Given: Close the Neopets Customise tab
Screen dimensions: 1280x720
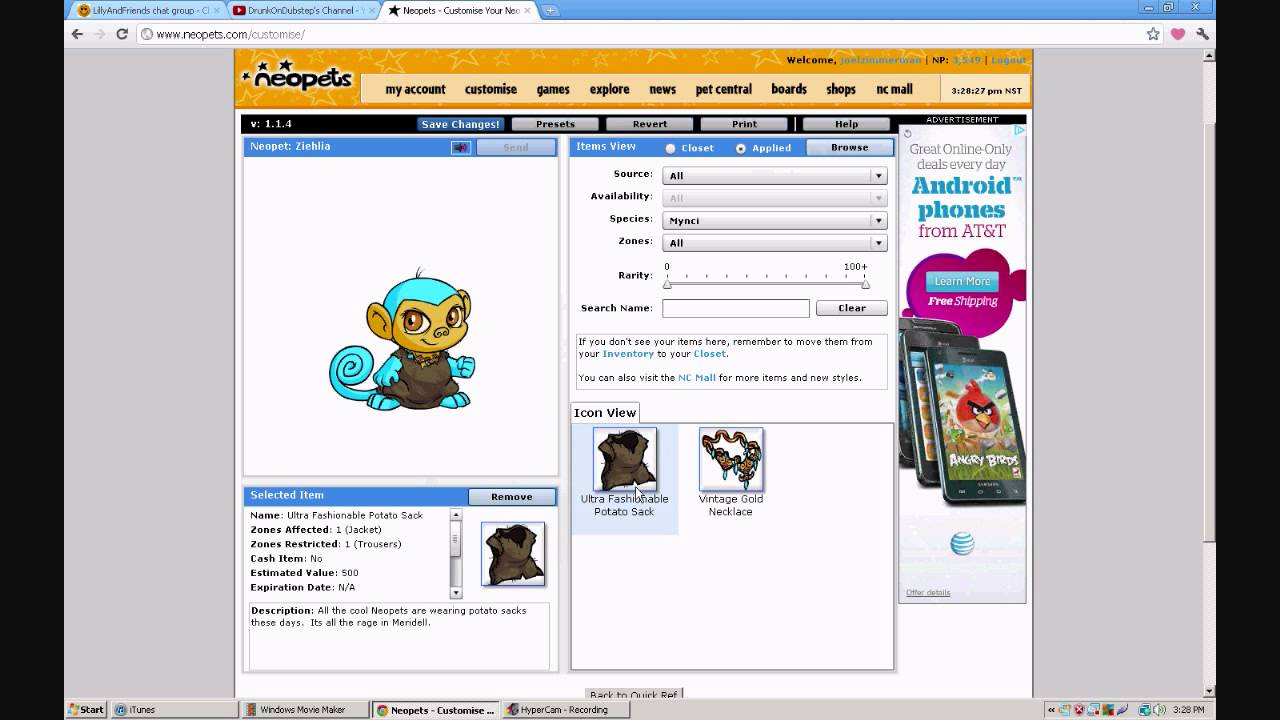Looking at the screenshot, I should (x=527, y=10).
